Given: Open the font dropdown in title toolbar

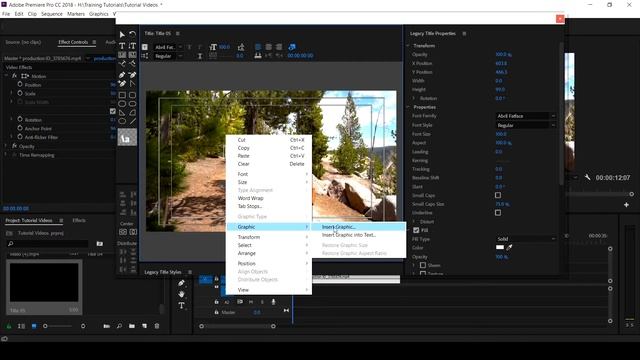Looking at the screenshot, I should [168, 47].
